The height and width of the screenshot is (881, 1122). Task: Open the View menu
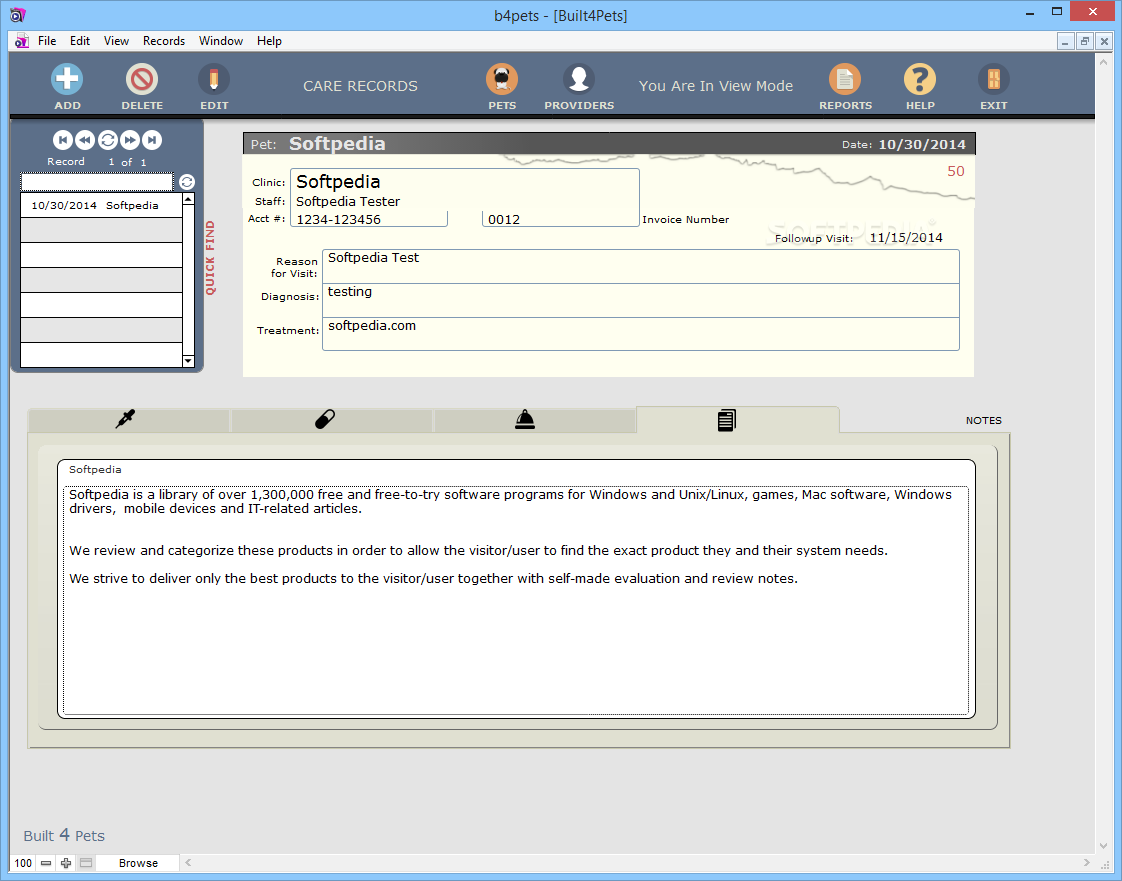click(x=116, y=41)
